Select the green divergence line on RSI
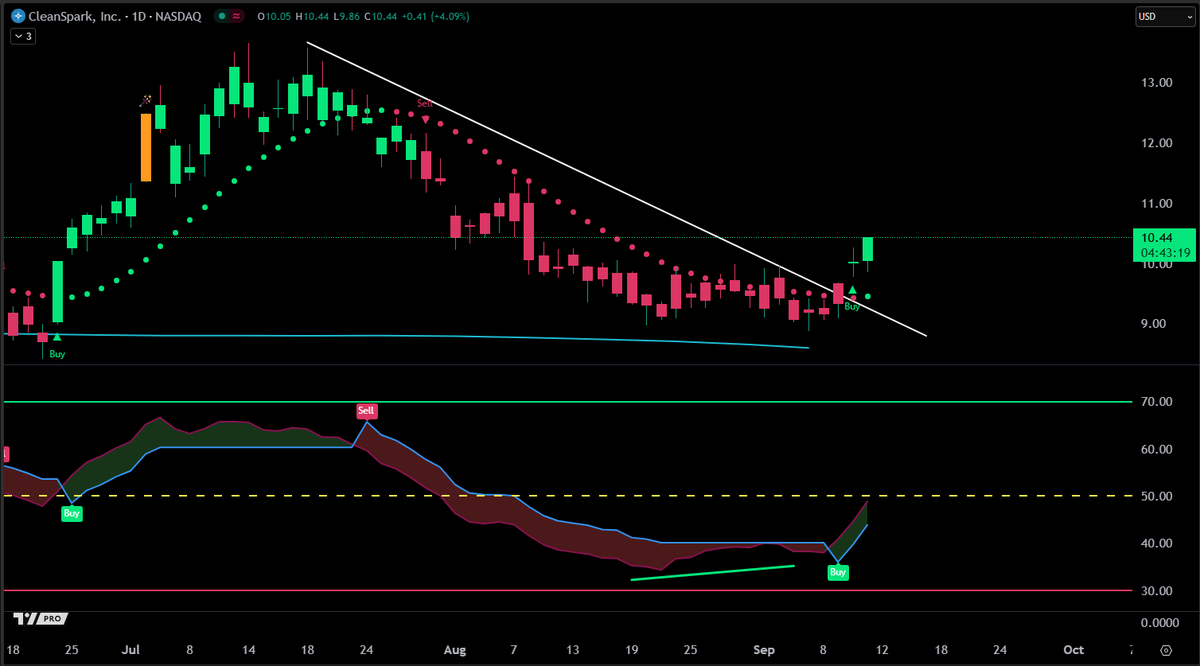The width and height of the screenshot is (1200, 666). (712, 572)
